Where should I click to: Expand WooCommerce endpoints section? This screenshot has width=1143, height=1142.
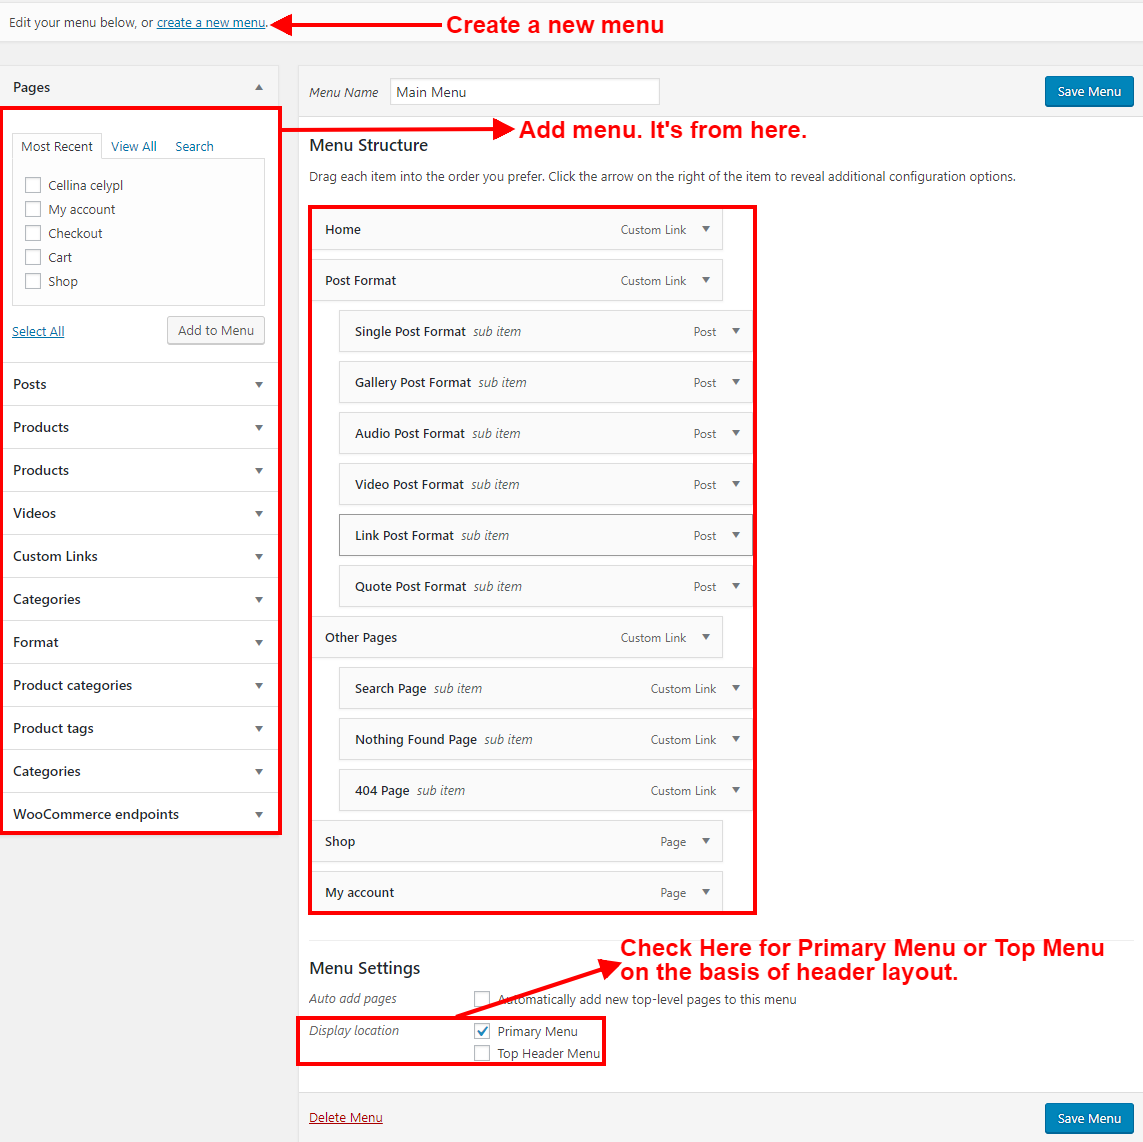[x=140, y=814]
